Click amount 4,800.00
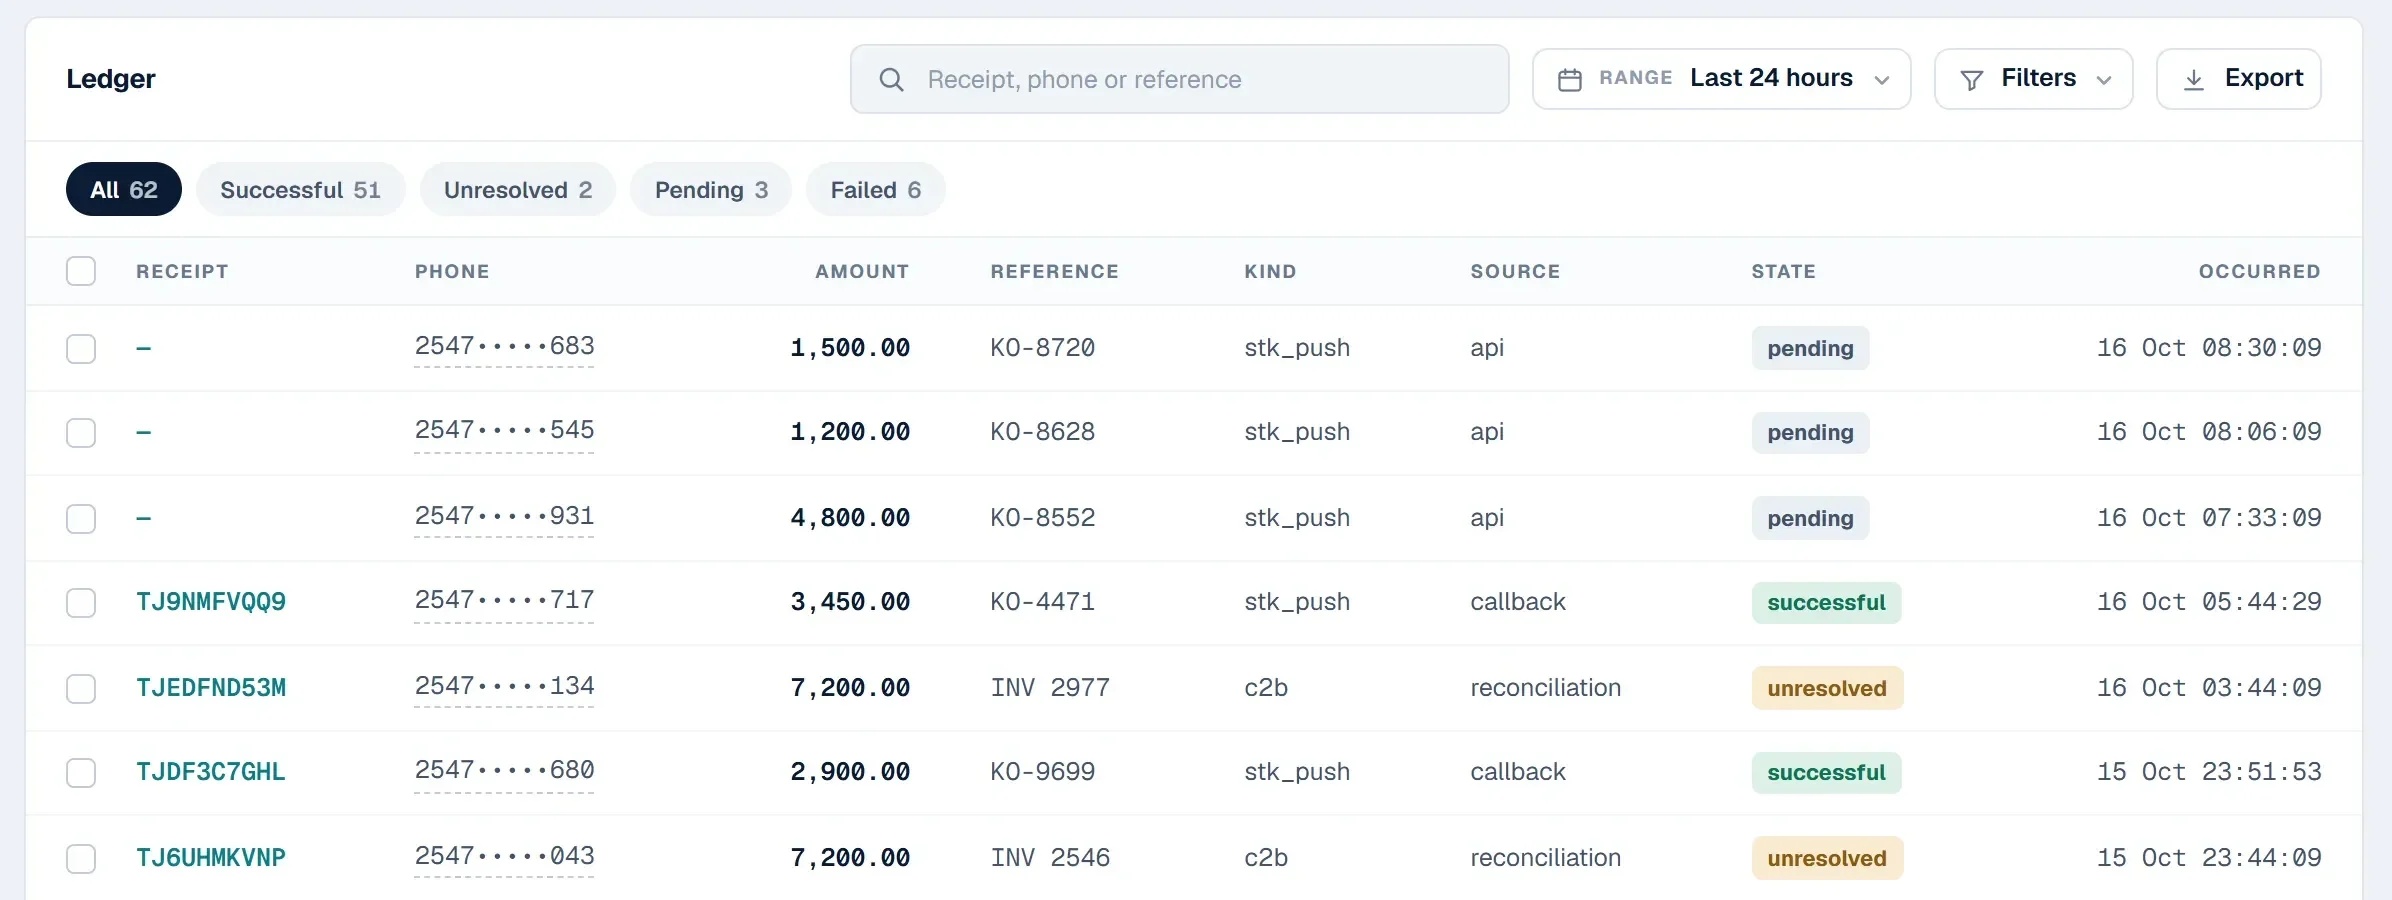Image resolution: width=2392 pixels, height=900 pixels. tap(850, 518)
